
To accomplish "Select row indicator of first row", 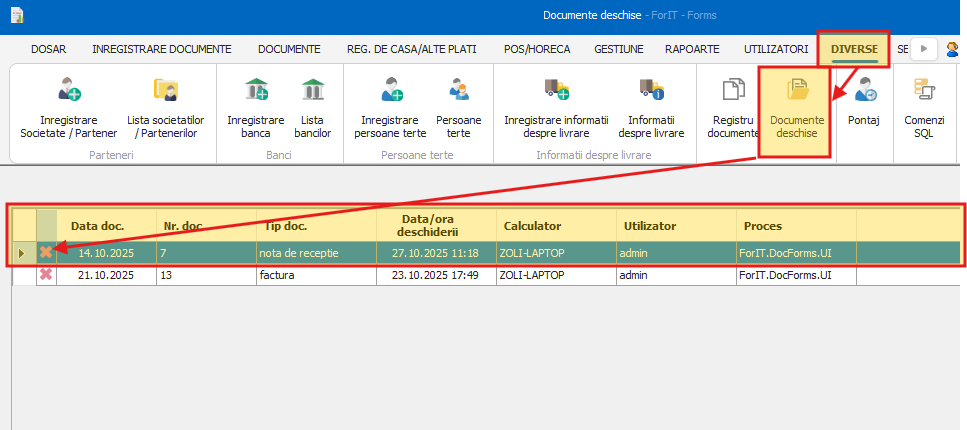I will click(22, 253).
